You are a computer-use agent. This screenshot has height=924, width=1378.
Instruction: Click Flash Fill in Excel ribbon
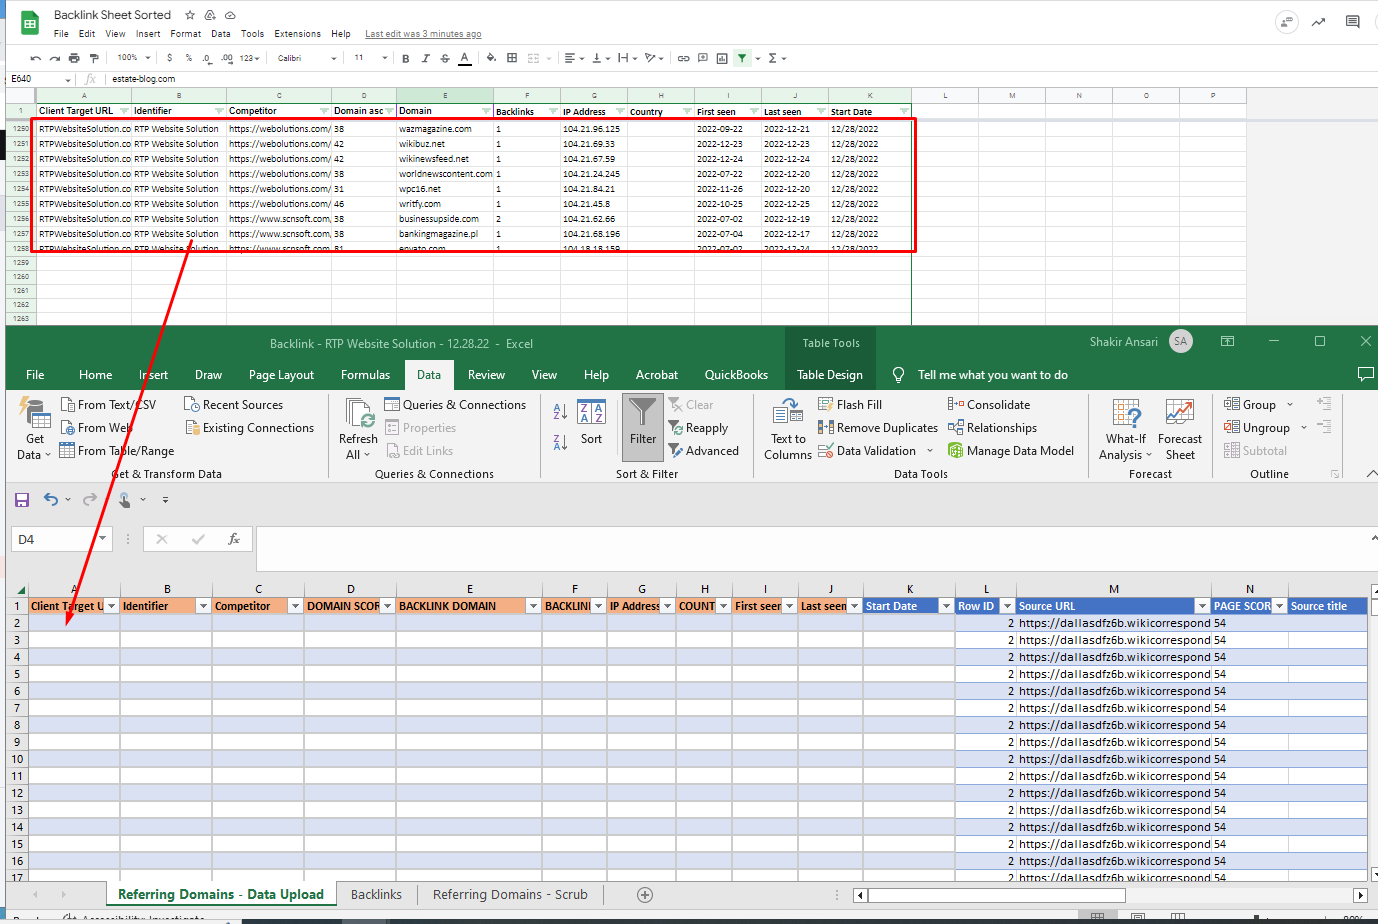(x=850, y=405)
